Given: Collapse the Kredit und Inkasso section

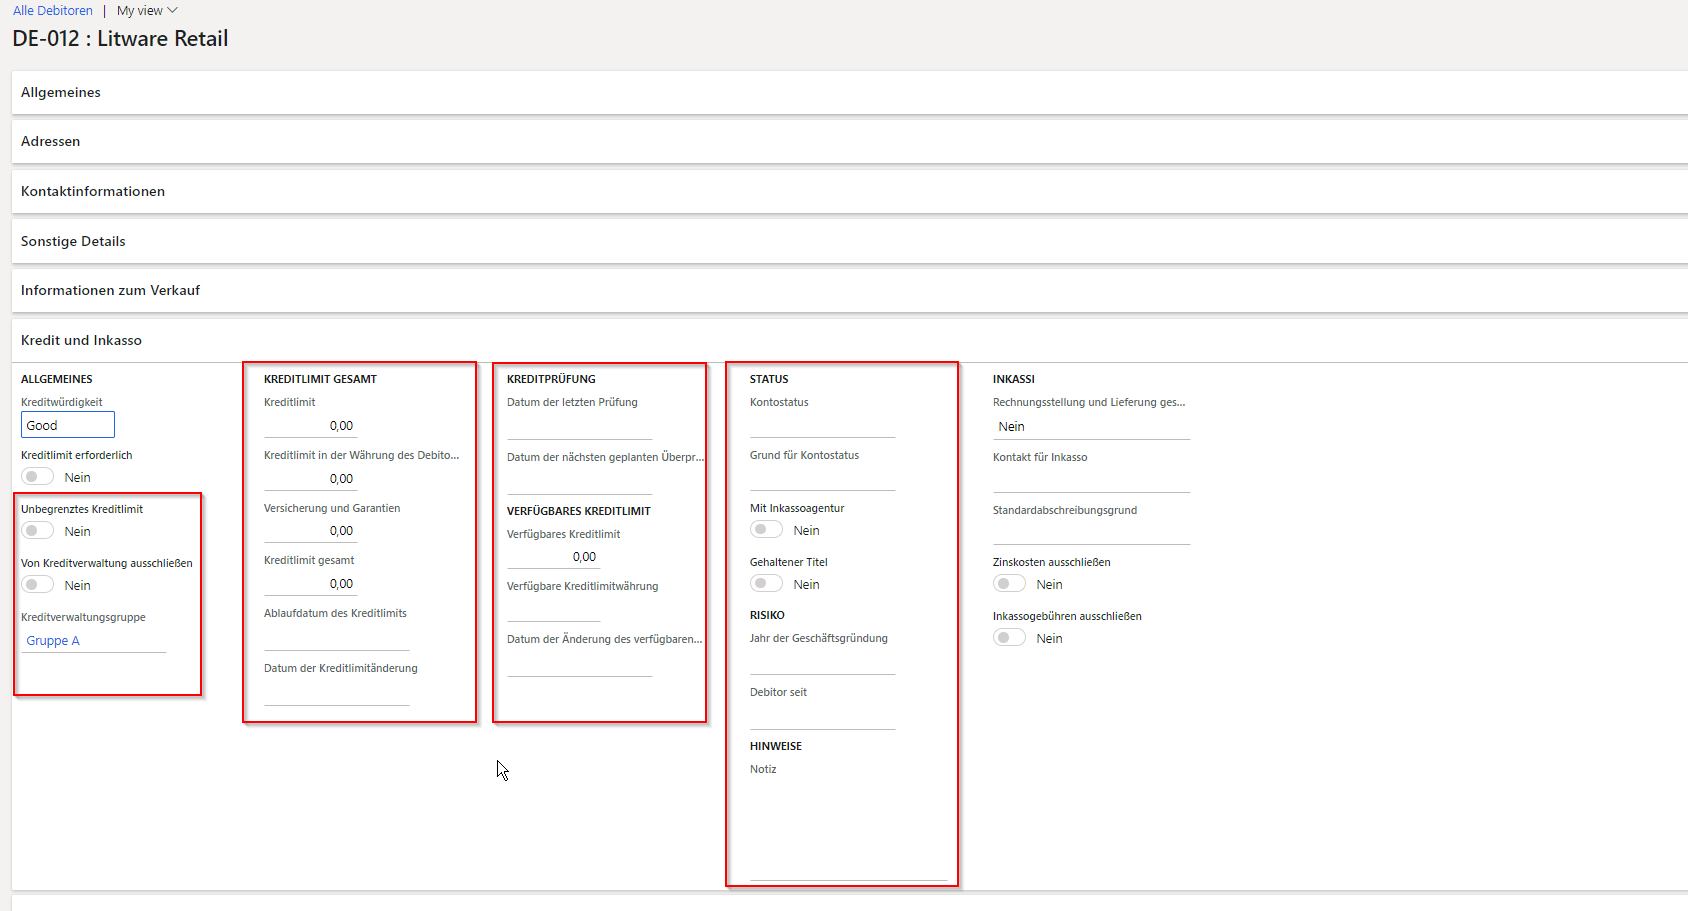Looking at the screenshot, I should pyautogui.click(x=81, y=340).
